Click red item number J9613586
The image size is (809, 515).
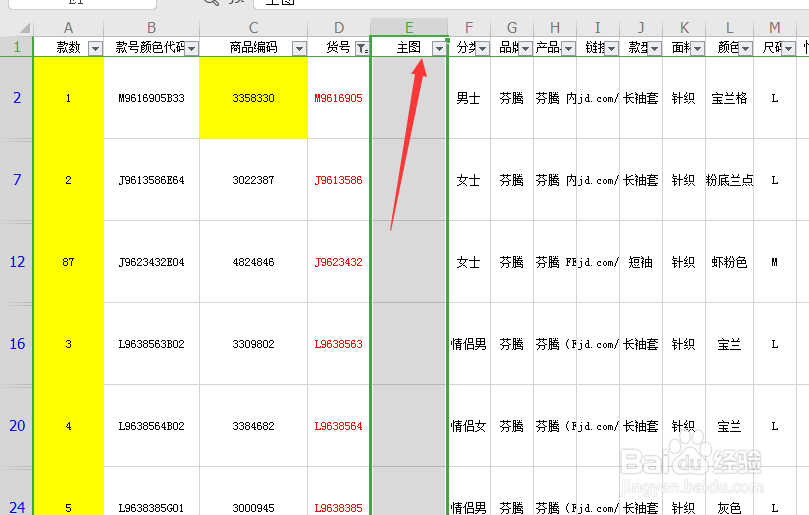pos(338,180)
